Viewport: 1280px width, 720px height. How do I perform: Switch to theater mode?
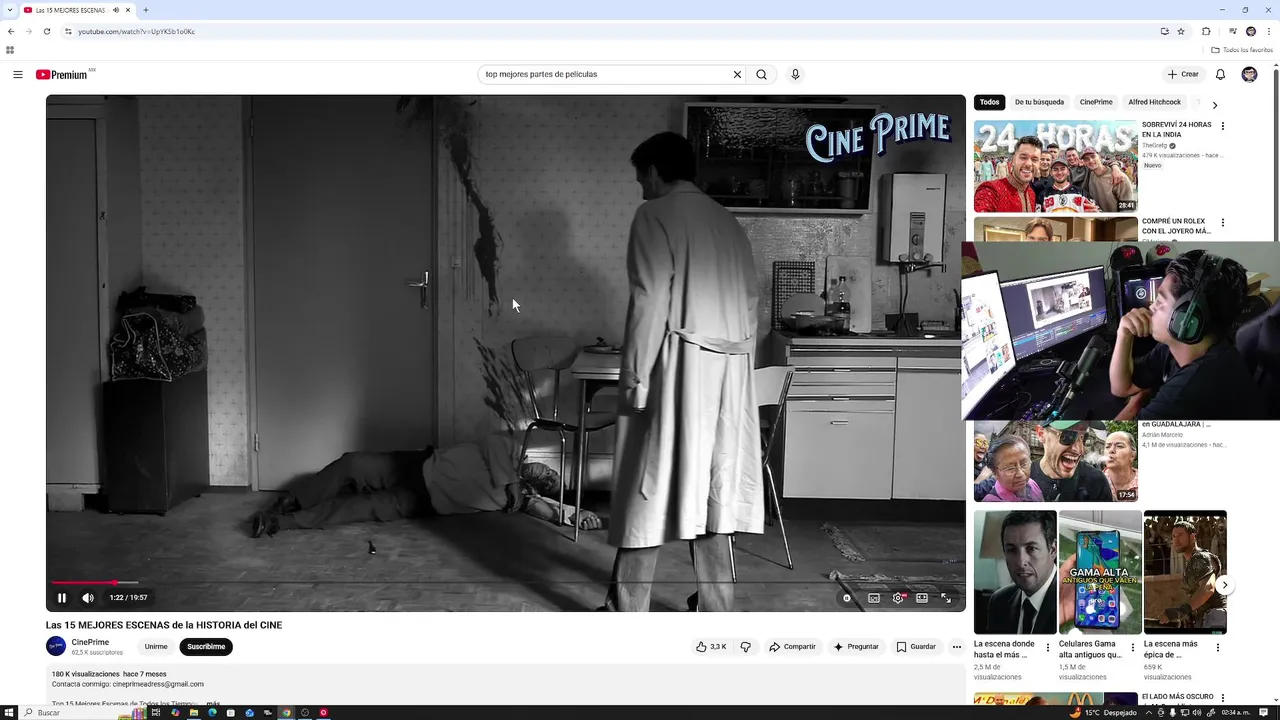(922, 598)
